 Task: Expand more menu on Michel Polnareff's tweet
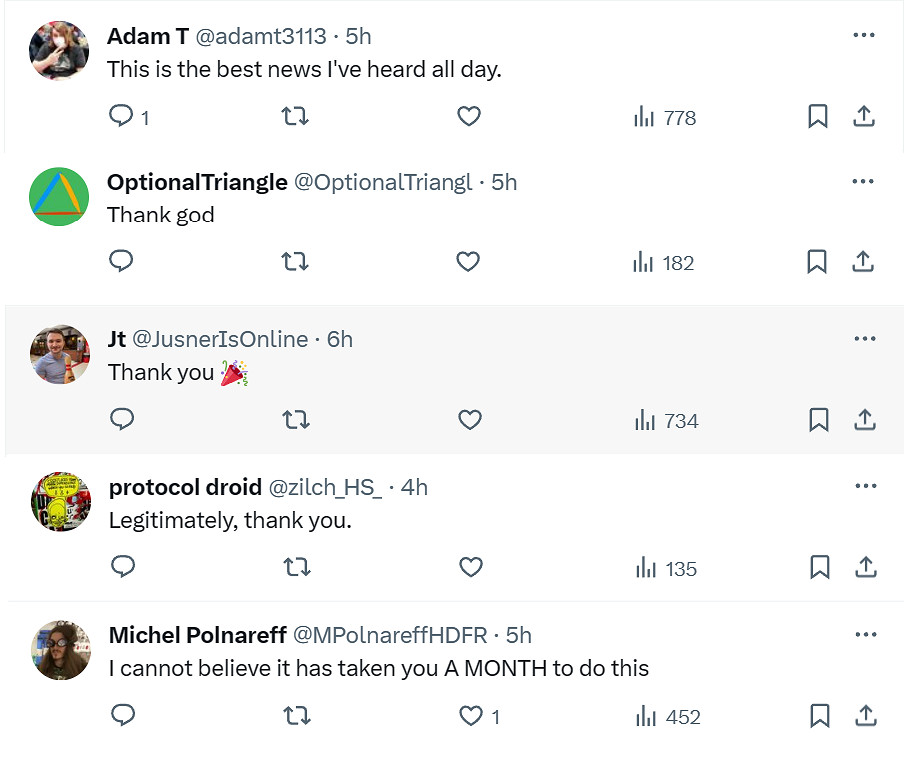[865, 635]
